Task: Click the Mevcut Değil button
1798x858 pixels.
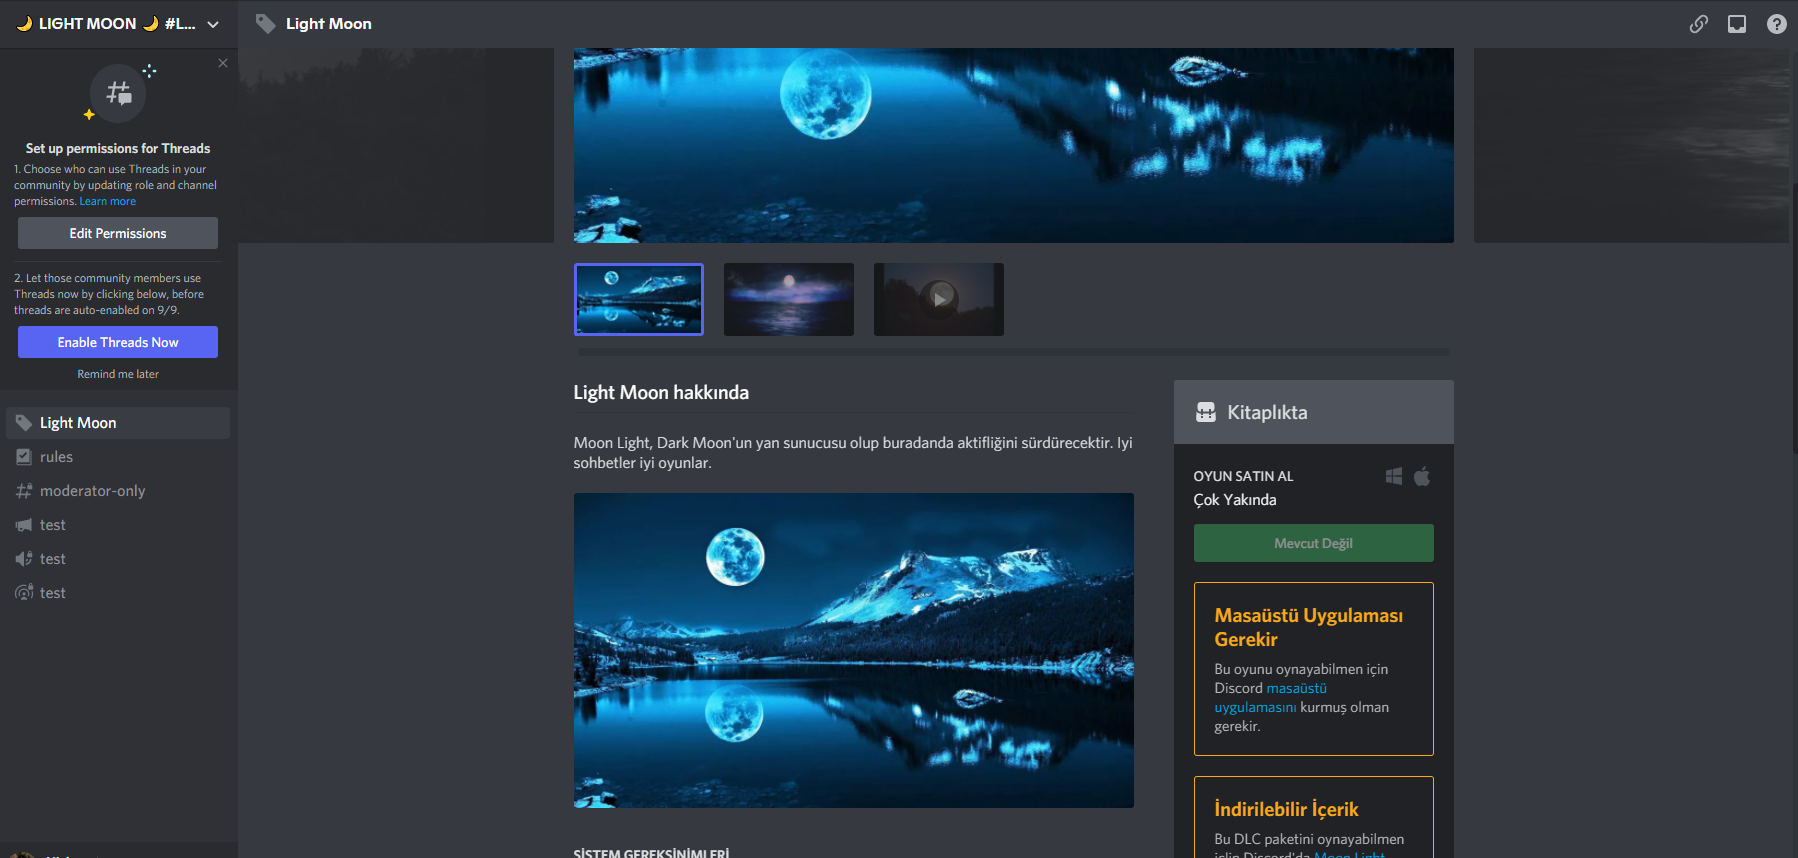Action: (1314, 543)
